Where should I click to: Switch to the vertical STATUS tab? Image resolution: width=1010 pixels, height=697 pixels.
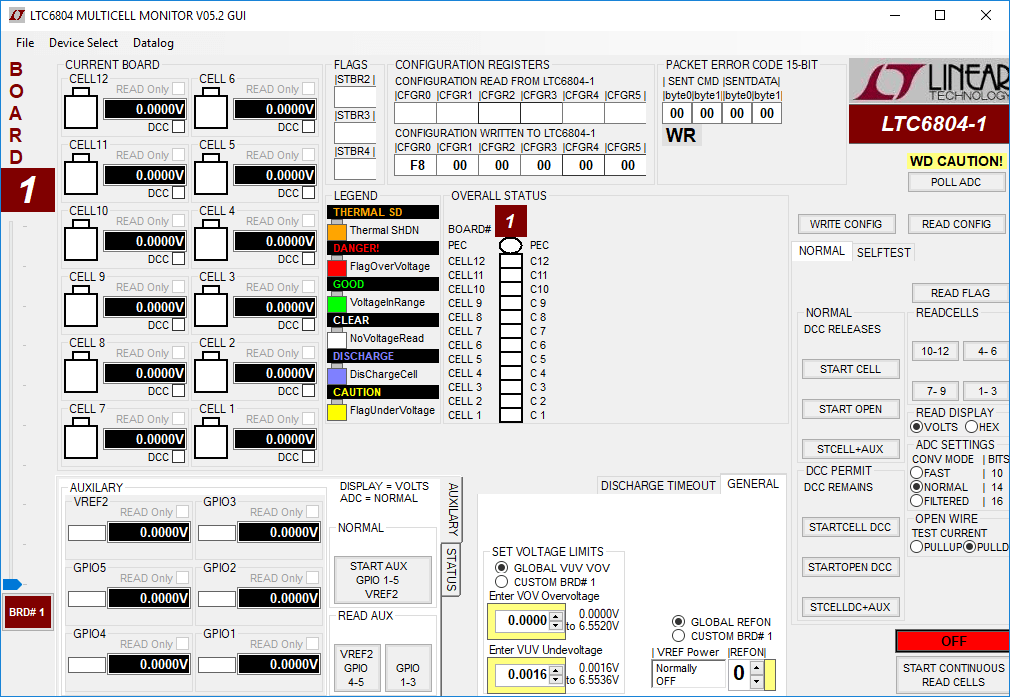(x=451, y=569)
